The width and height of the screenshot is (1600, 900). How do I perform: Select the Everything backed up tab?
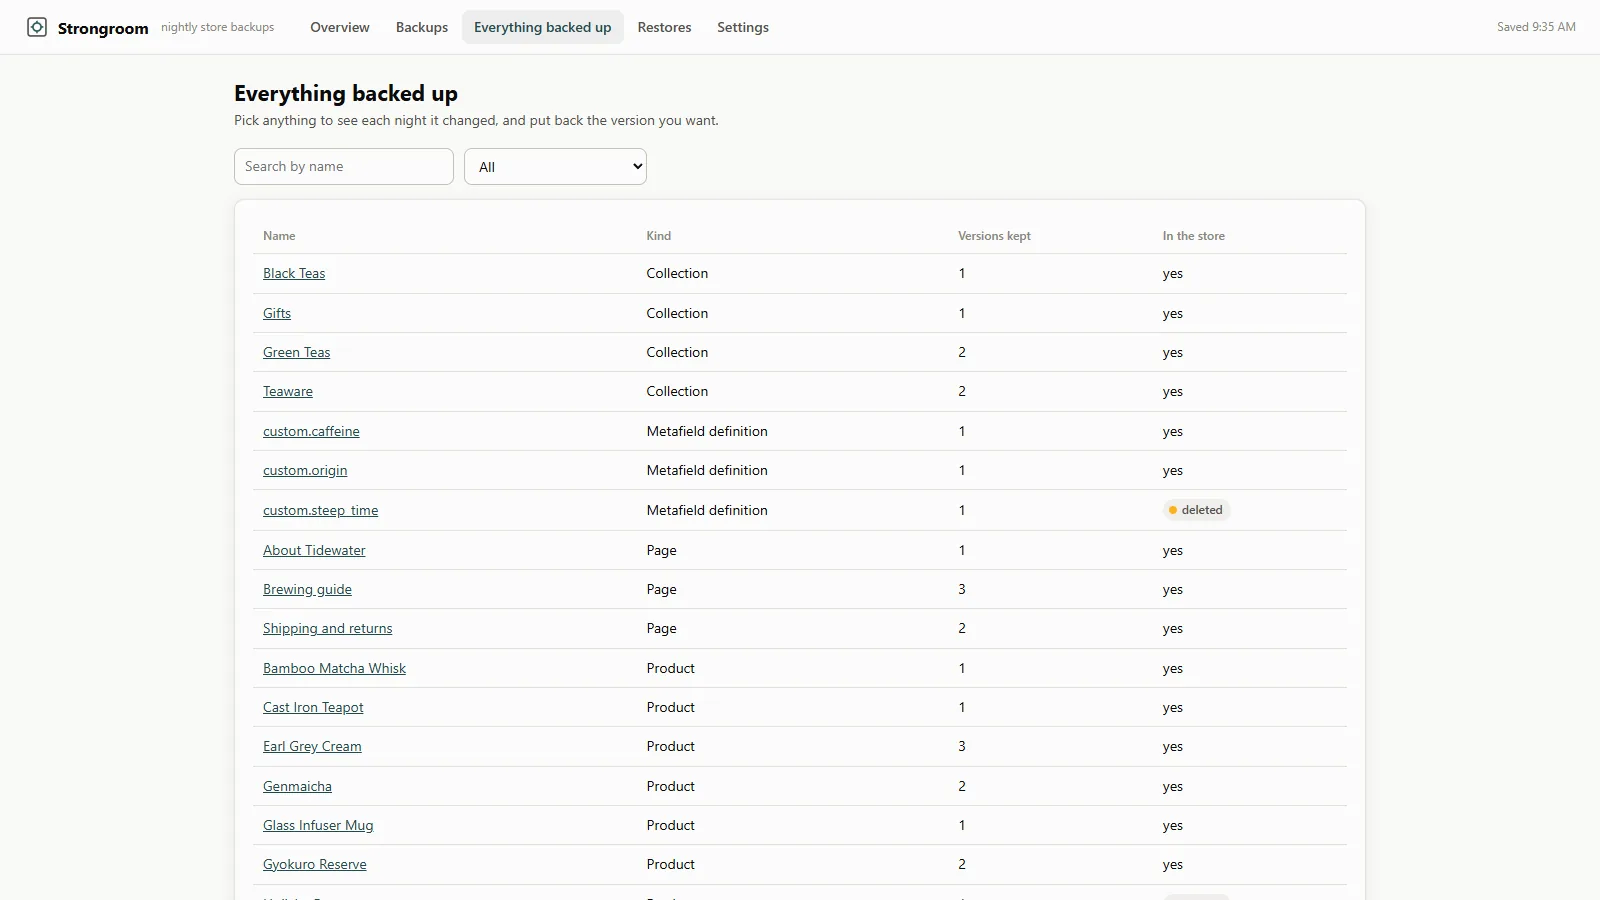(543, 27)
